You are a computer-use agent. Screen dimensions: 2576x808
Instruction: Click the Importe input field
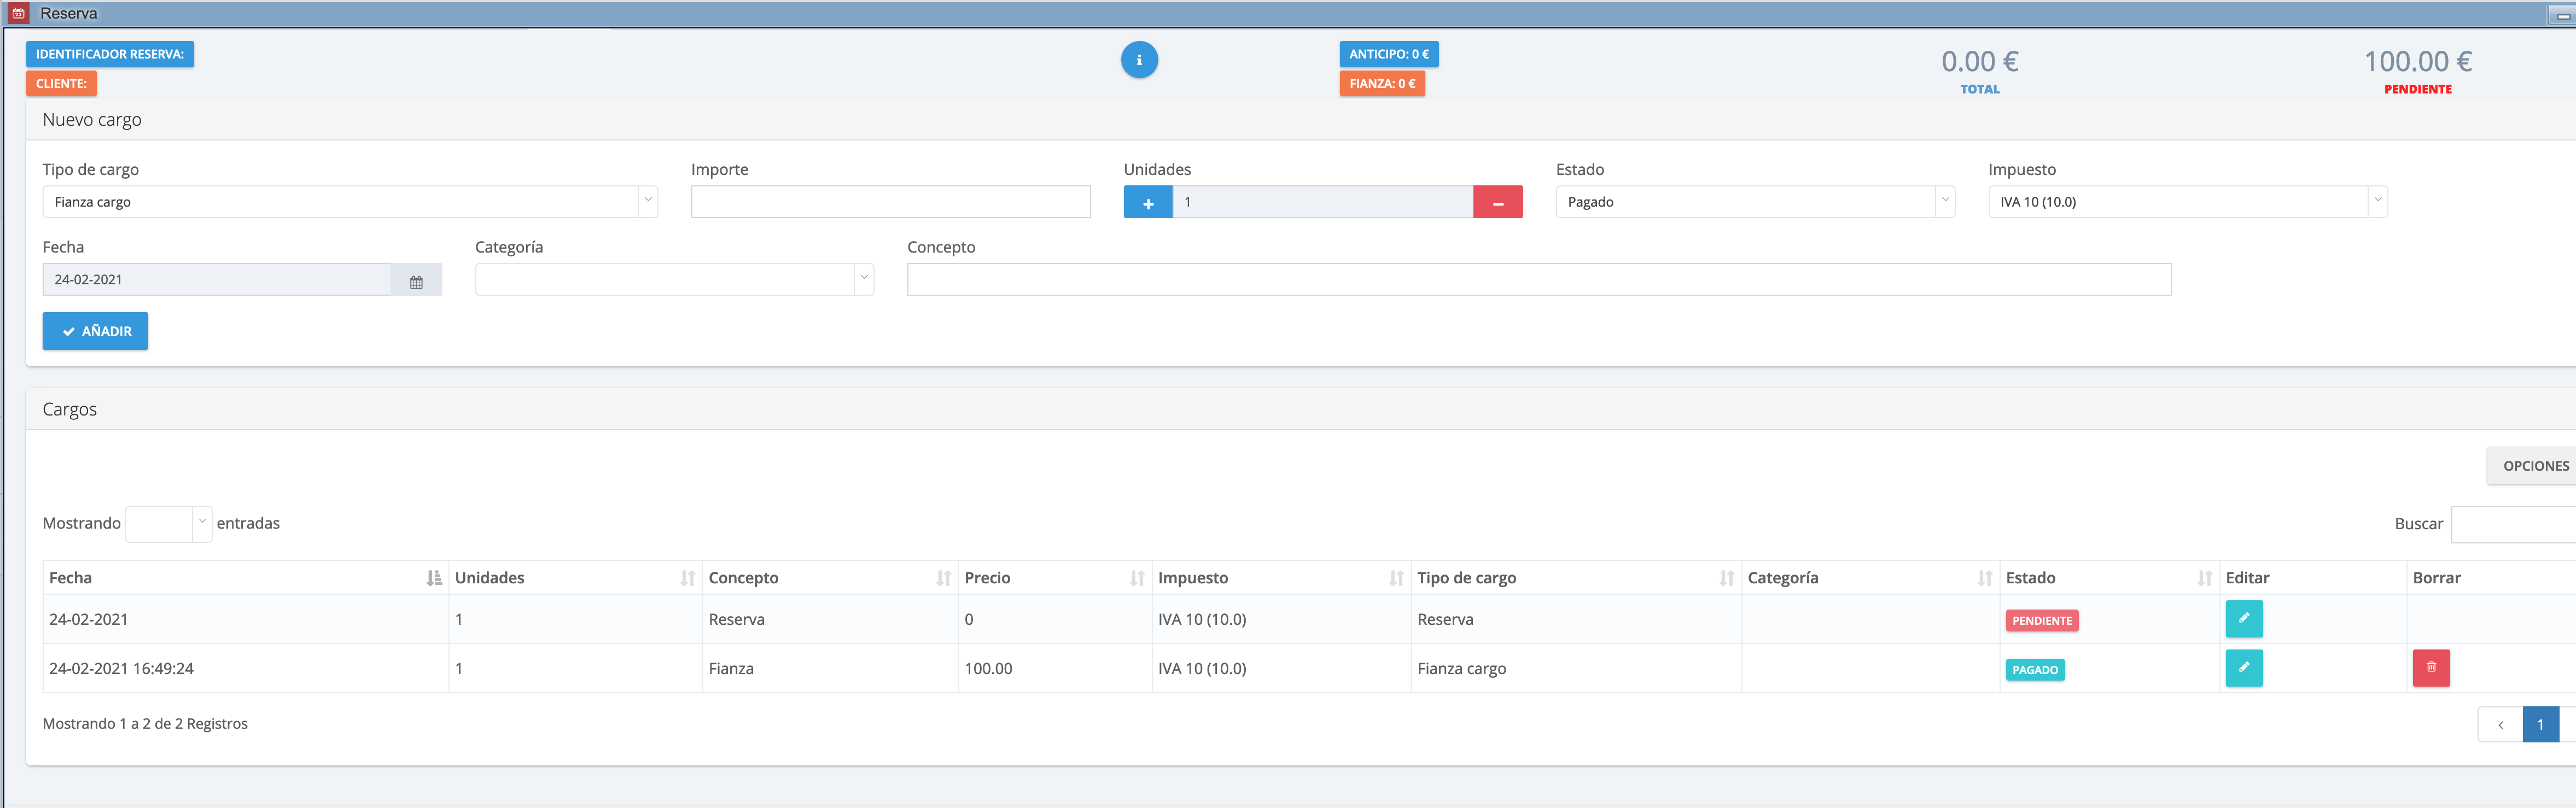[x=890, y=202]
